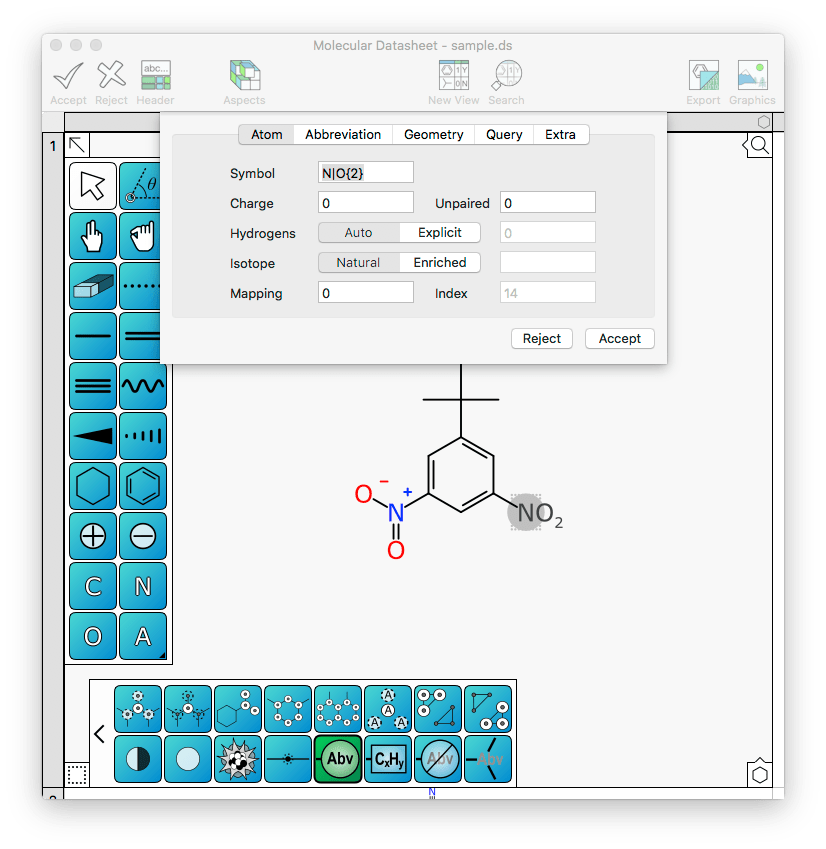Viewport: 826px width, 849px height.
Task: Select the positive charge (plus) tool
Action: 93,536
